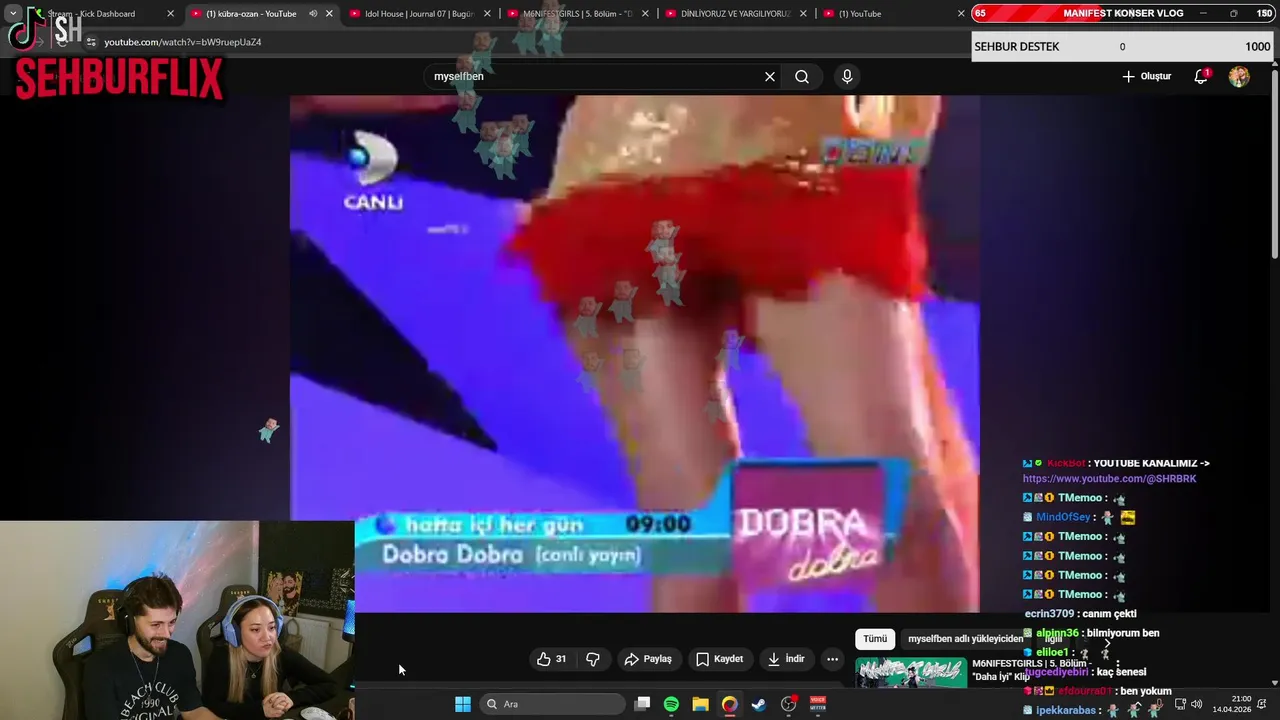Switch to DİNLİYORUZ VE YARGILIYORUZ tab
Viewport: 1280px width, 720px height.
click(735, 14)
